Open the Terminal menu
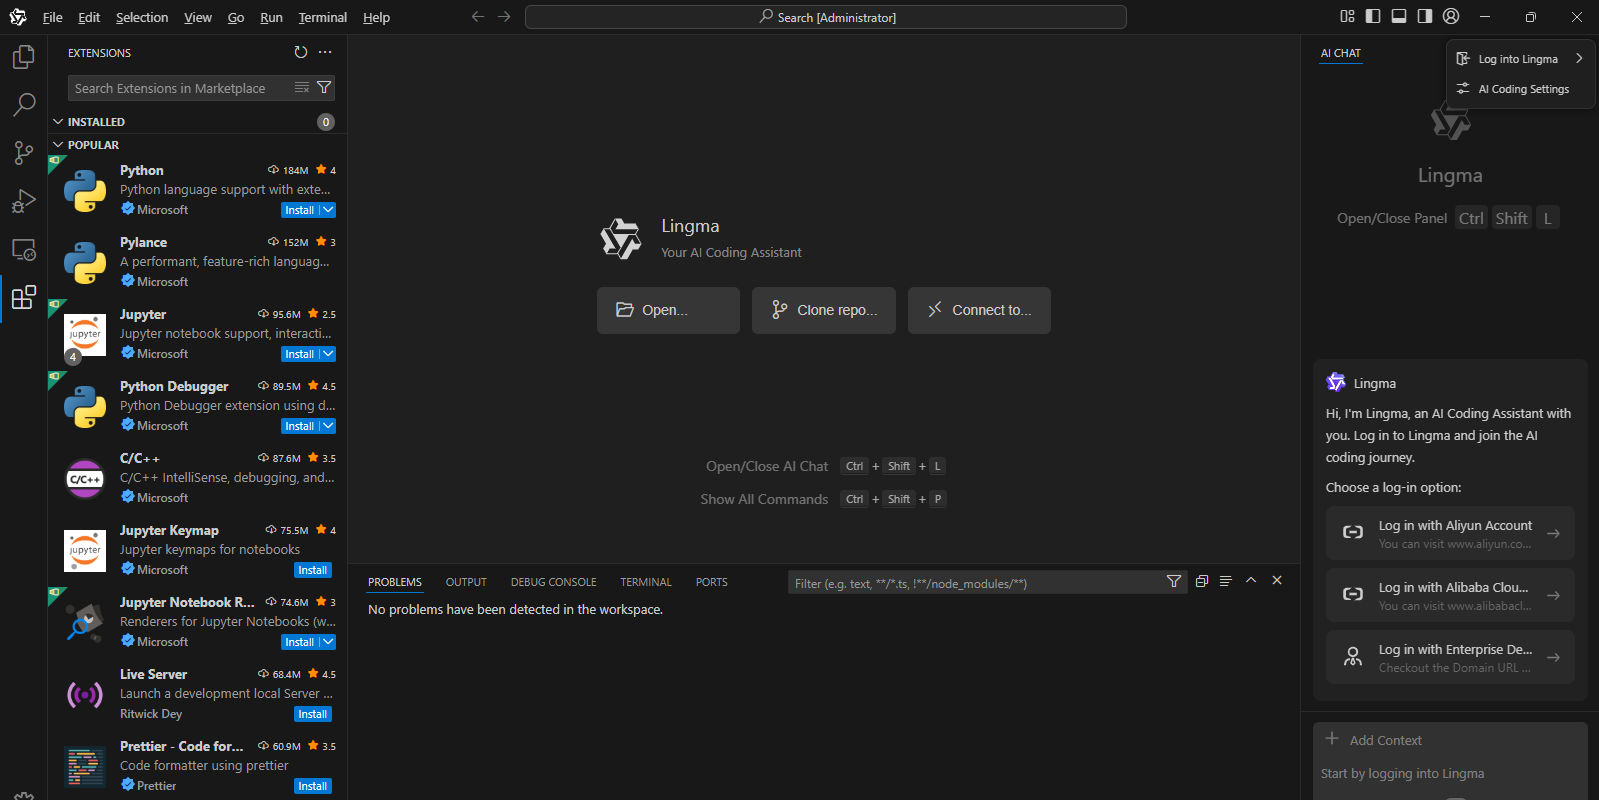This screenshot has height=800, width=1599. click(x=322, y=17)
